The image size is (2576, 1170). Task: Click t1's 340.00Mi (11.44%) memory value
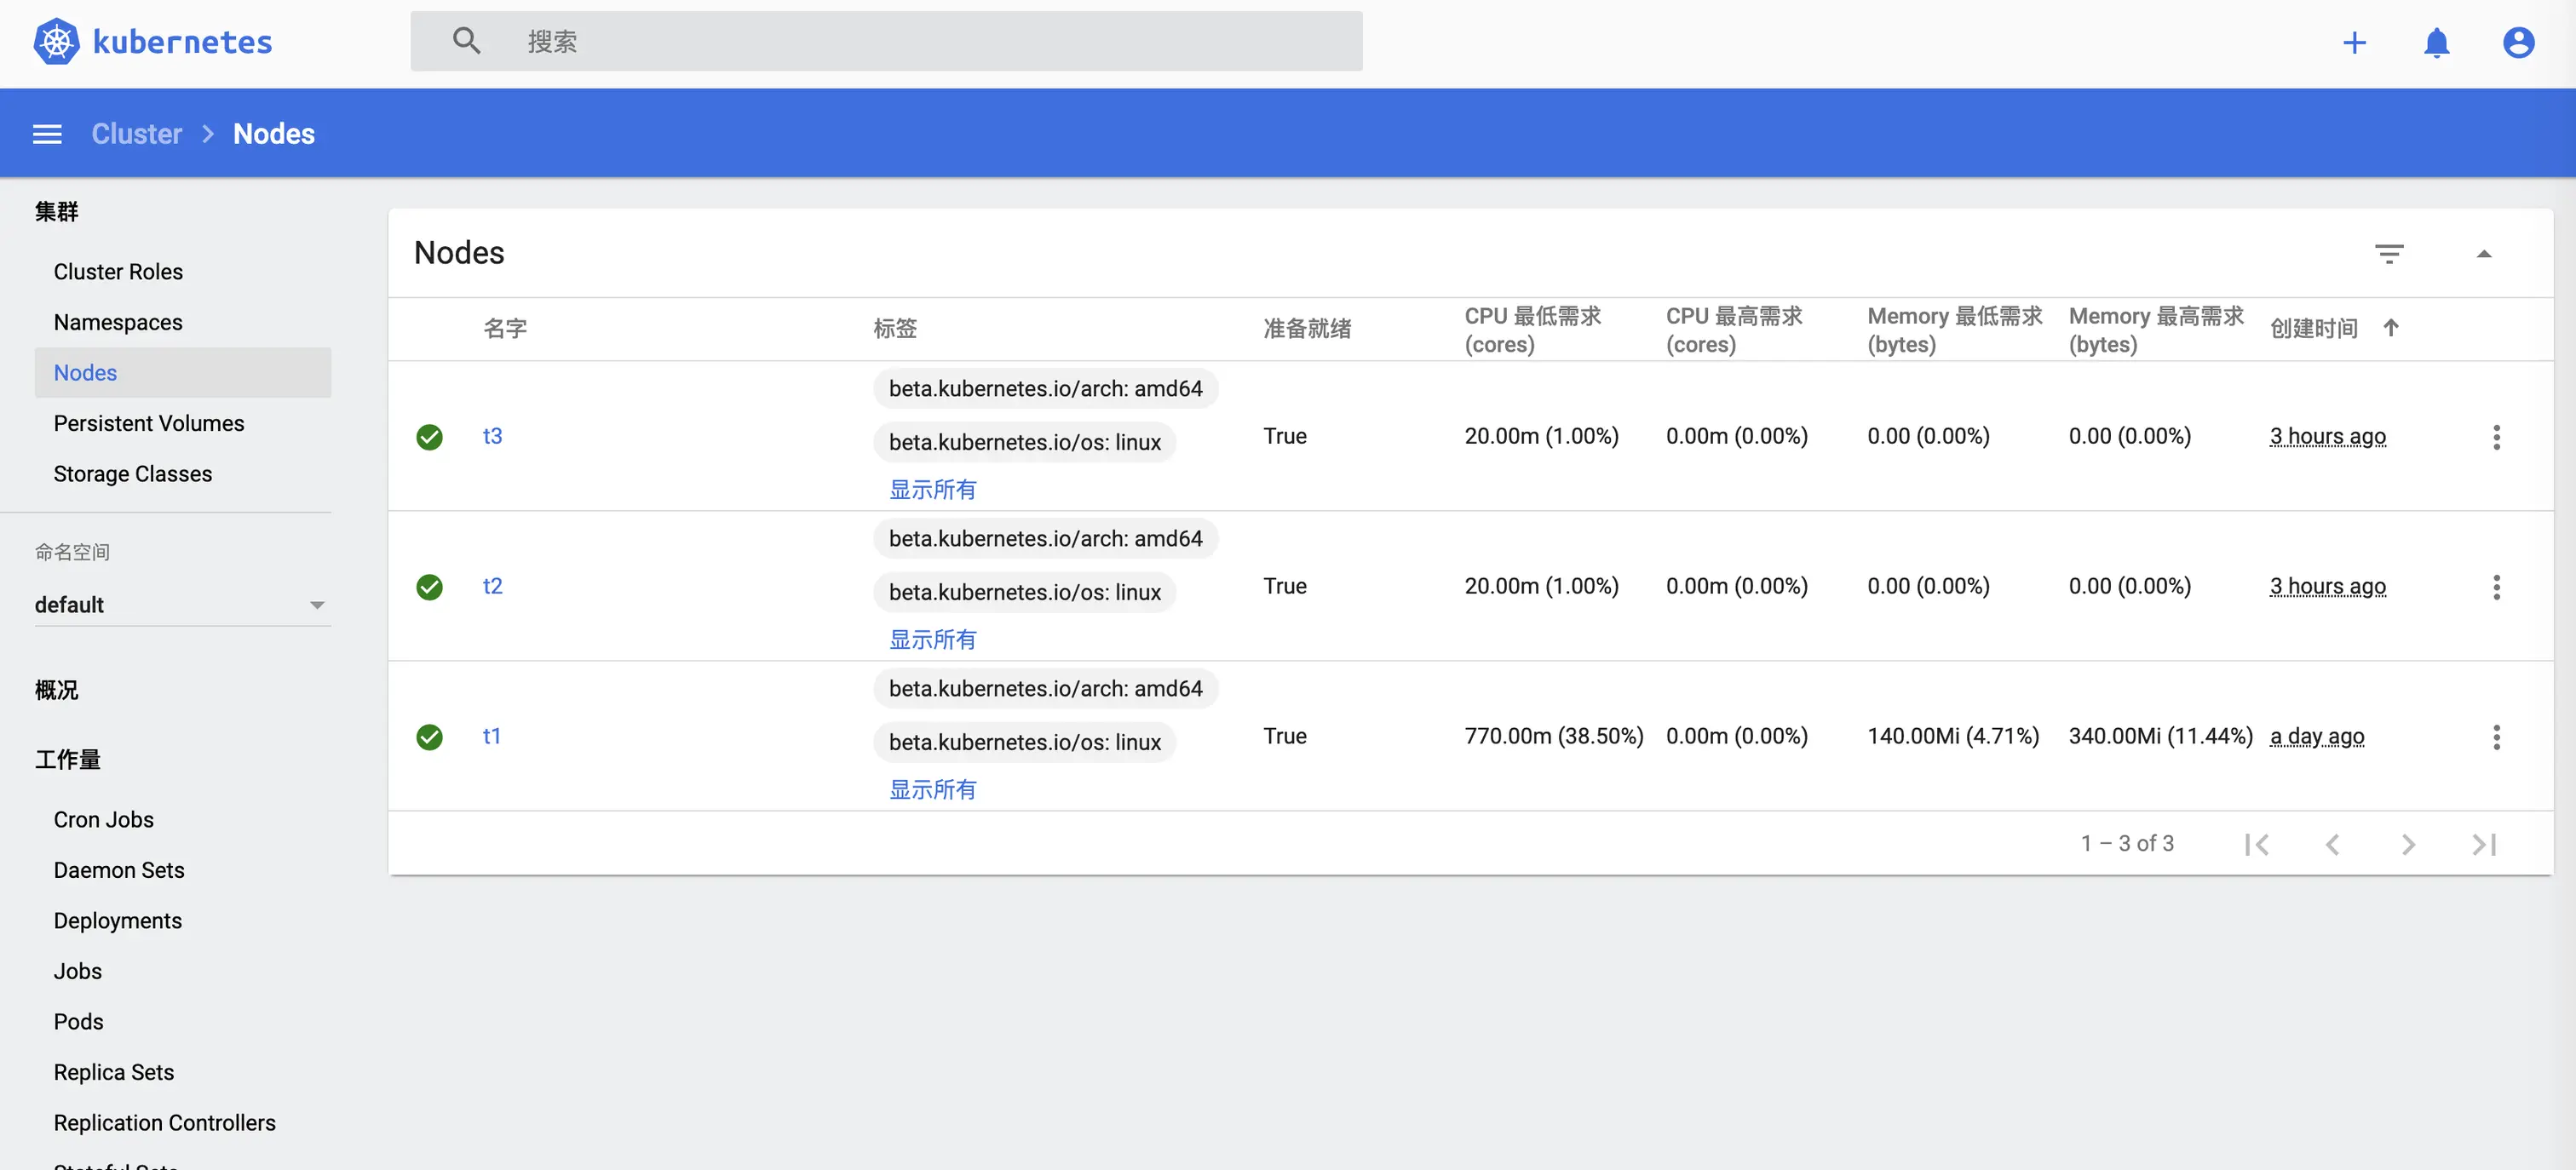pos(2160,736)
